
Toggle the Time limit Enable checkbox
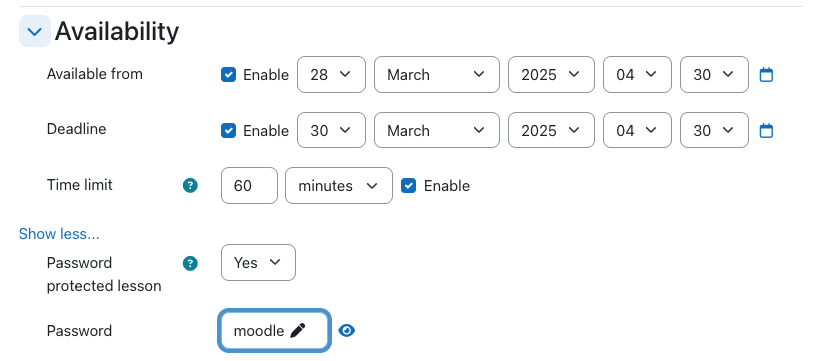(409, 186)
